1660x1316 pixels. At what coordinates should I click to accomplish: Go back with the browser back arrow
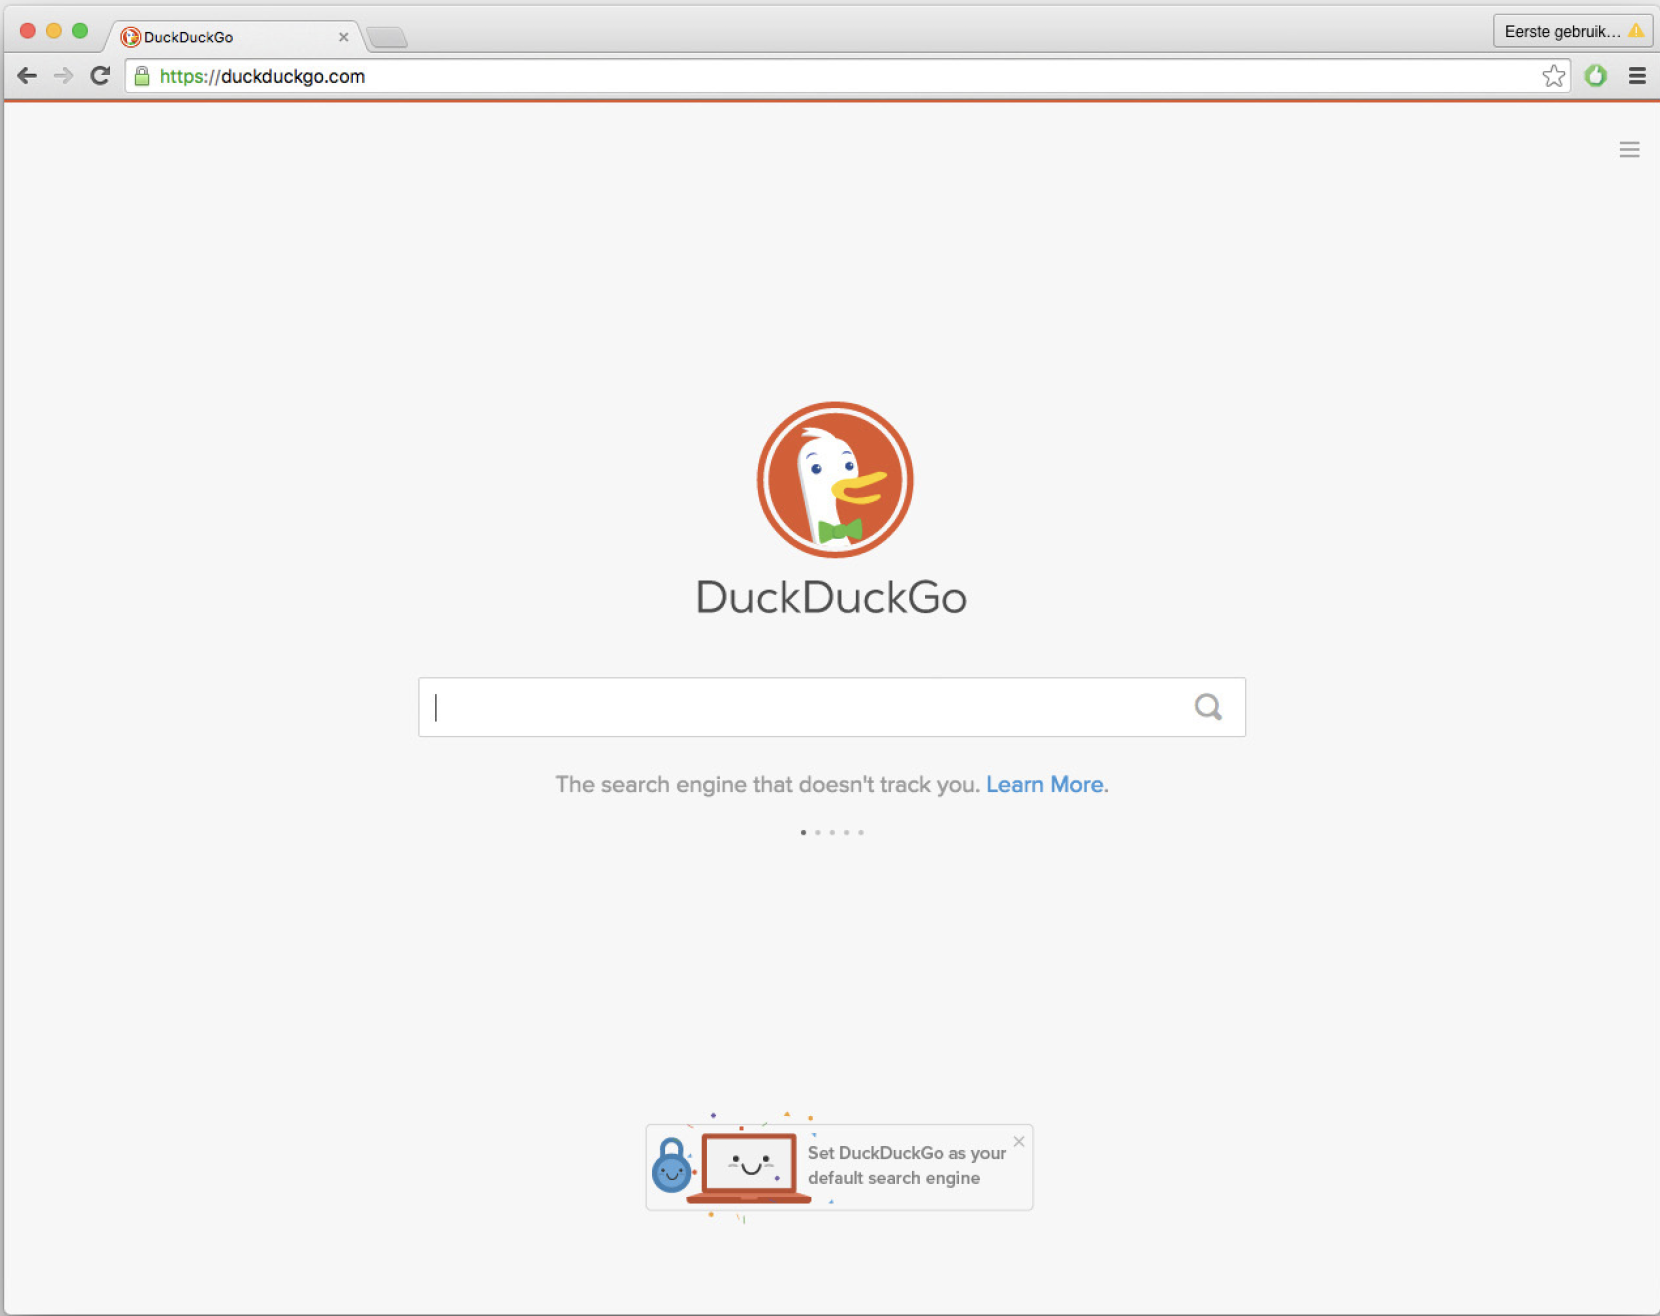click(x=27, y=76)
